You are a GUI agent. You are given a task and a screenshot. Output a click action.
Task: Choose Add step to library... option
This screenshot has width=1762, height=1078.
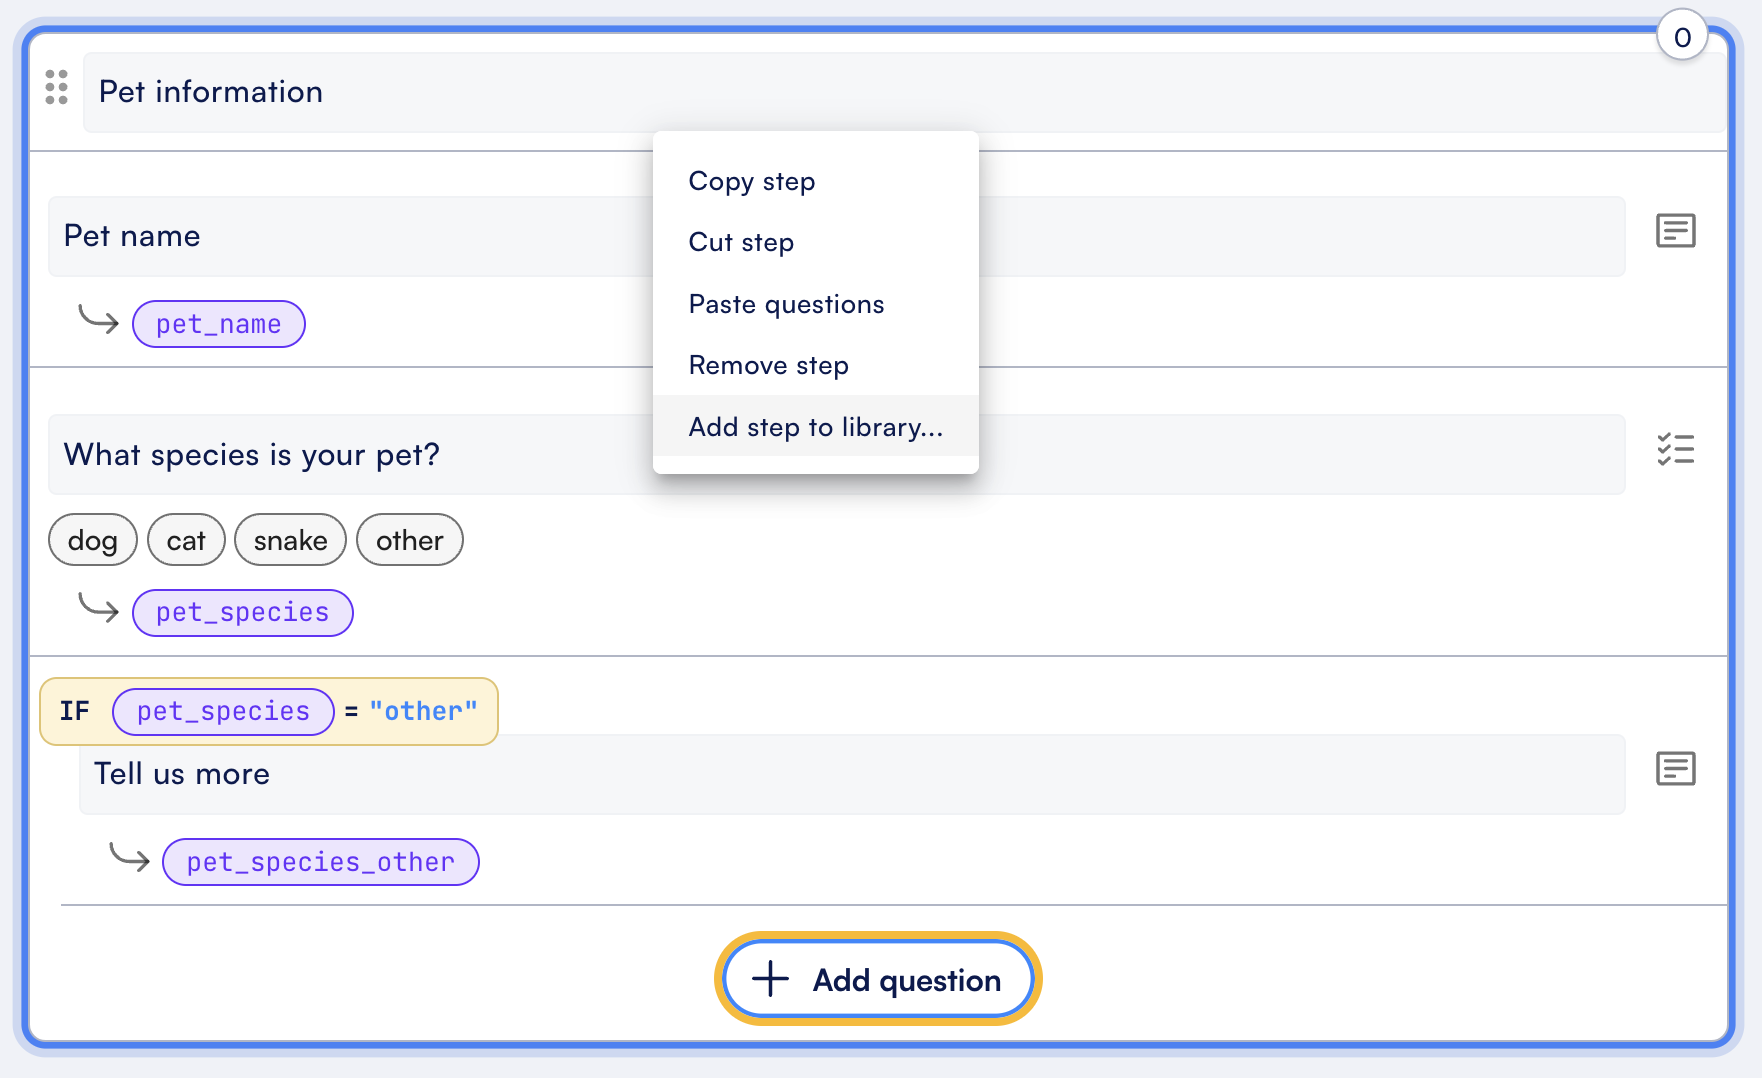[x=815, y=427]
